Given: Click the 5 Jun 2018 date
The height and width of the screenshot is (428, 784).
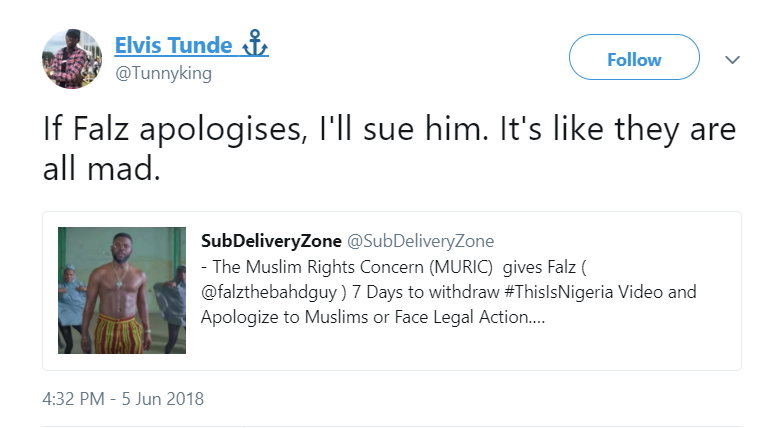Looking at the screenshot, I should tap(163, 398).
